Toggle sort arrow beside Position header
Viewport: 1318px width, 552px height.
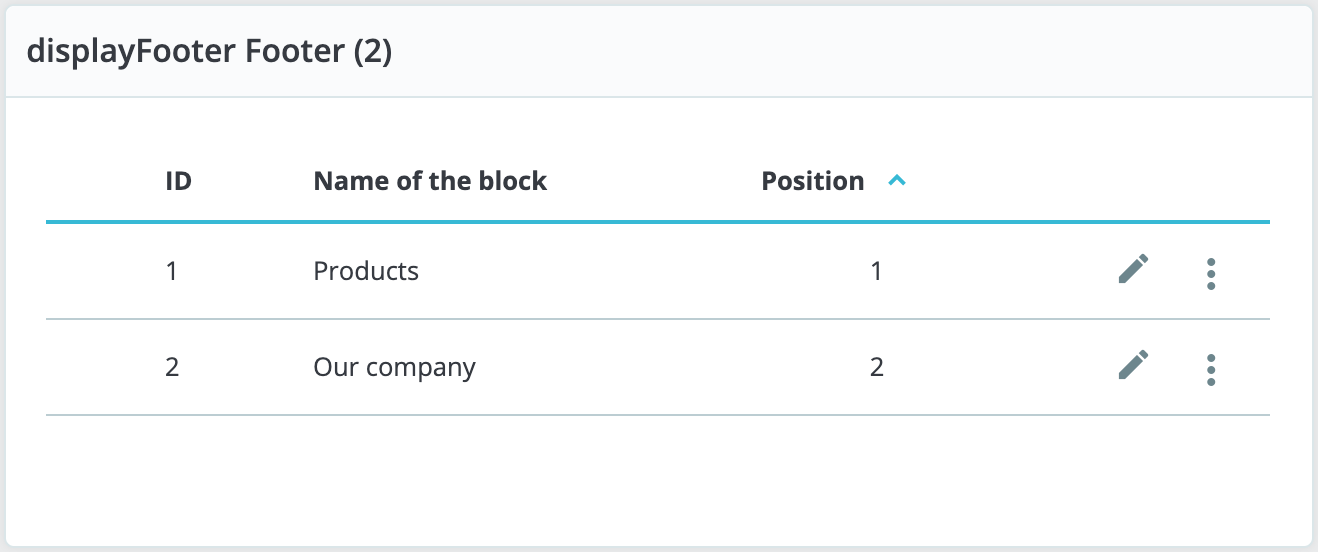[897, 181]
